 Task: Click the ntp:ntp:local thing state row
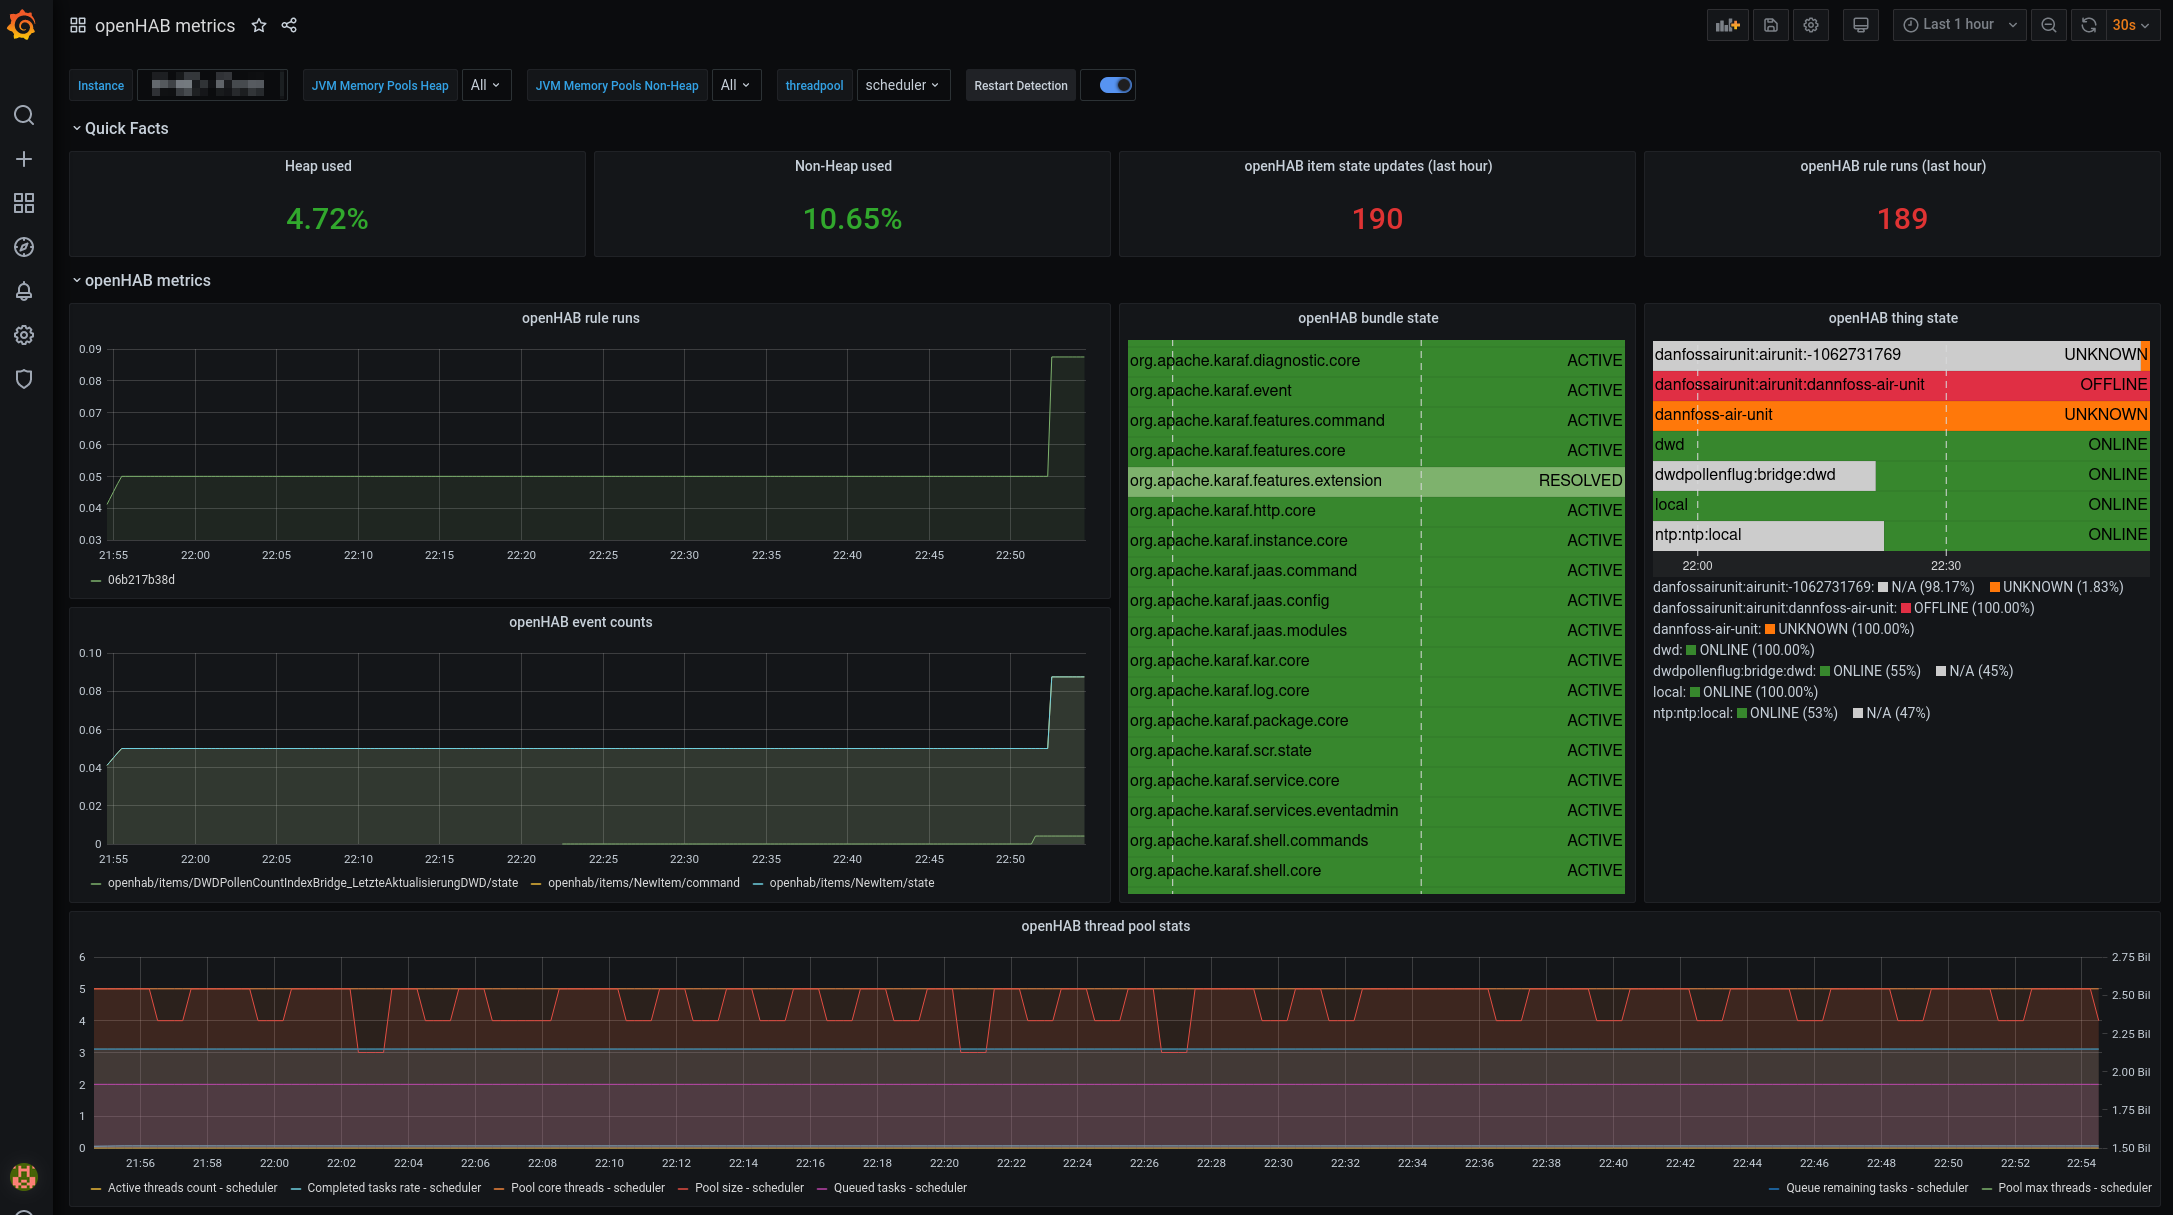1901,535
